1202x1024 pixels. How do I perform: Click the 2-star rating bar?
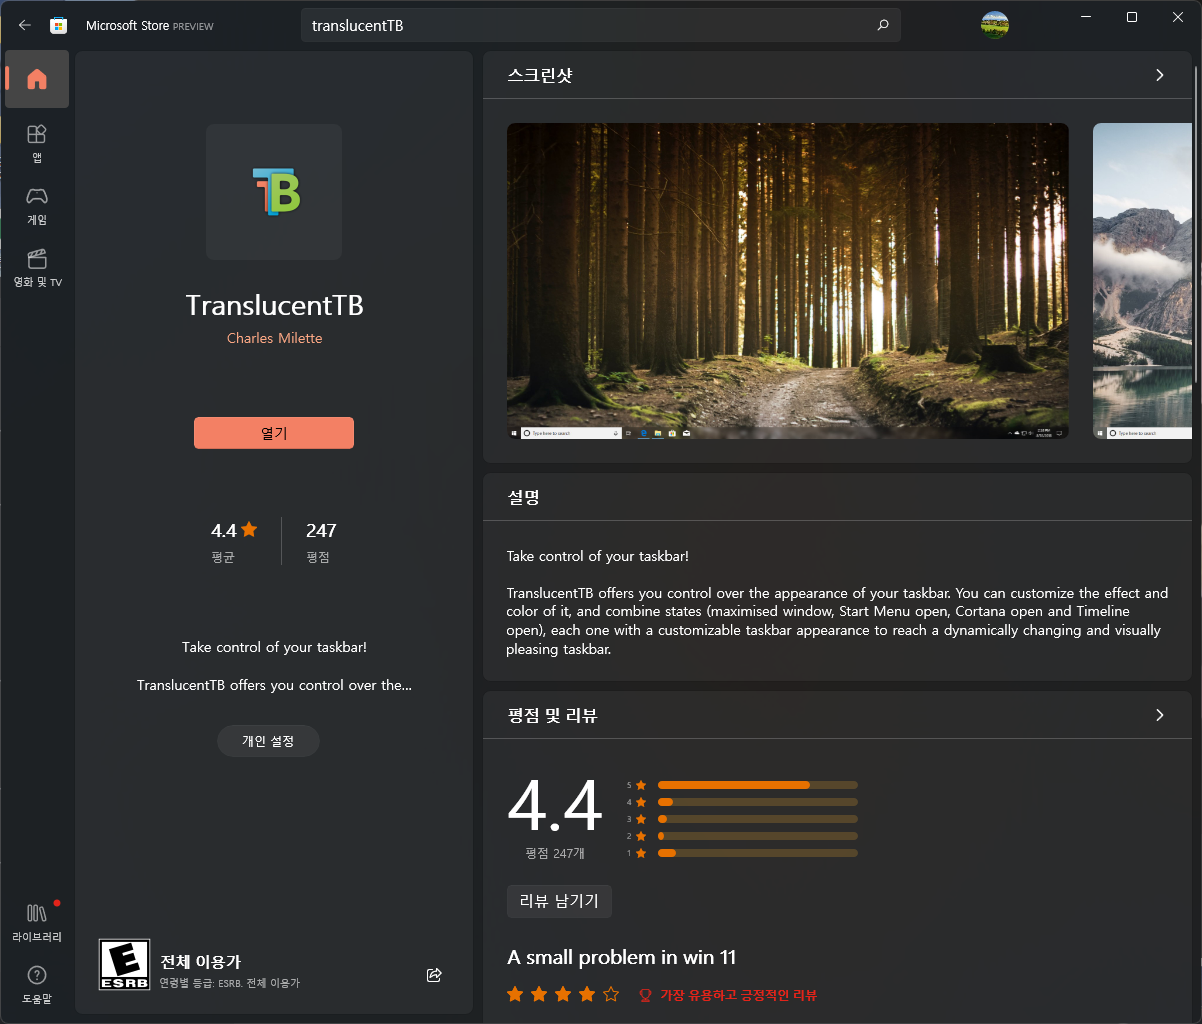pyautogui.click(x=758, y=836)
